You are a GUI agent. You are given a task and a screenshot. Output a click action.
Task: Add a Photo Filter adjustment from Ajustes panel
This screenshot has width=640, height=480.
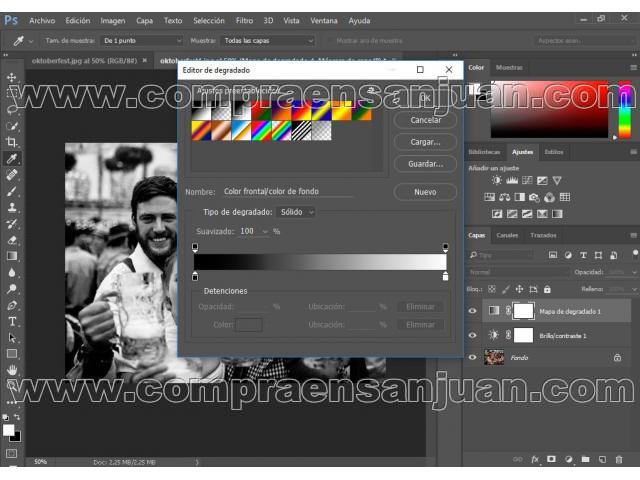(x=534, y=198)
